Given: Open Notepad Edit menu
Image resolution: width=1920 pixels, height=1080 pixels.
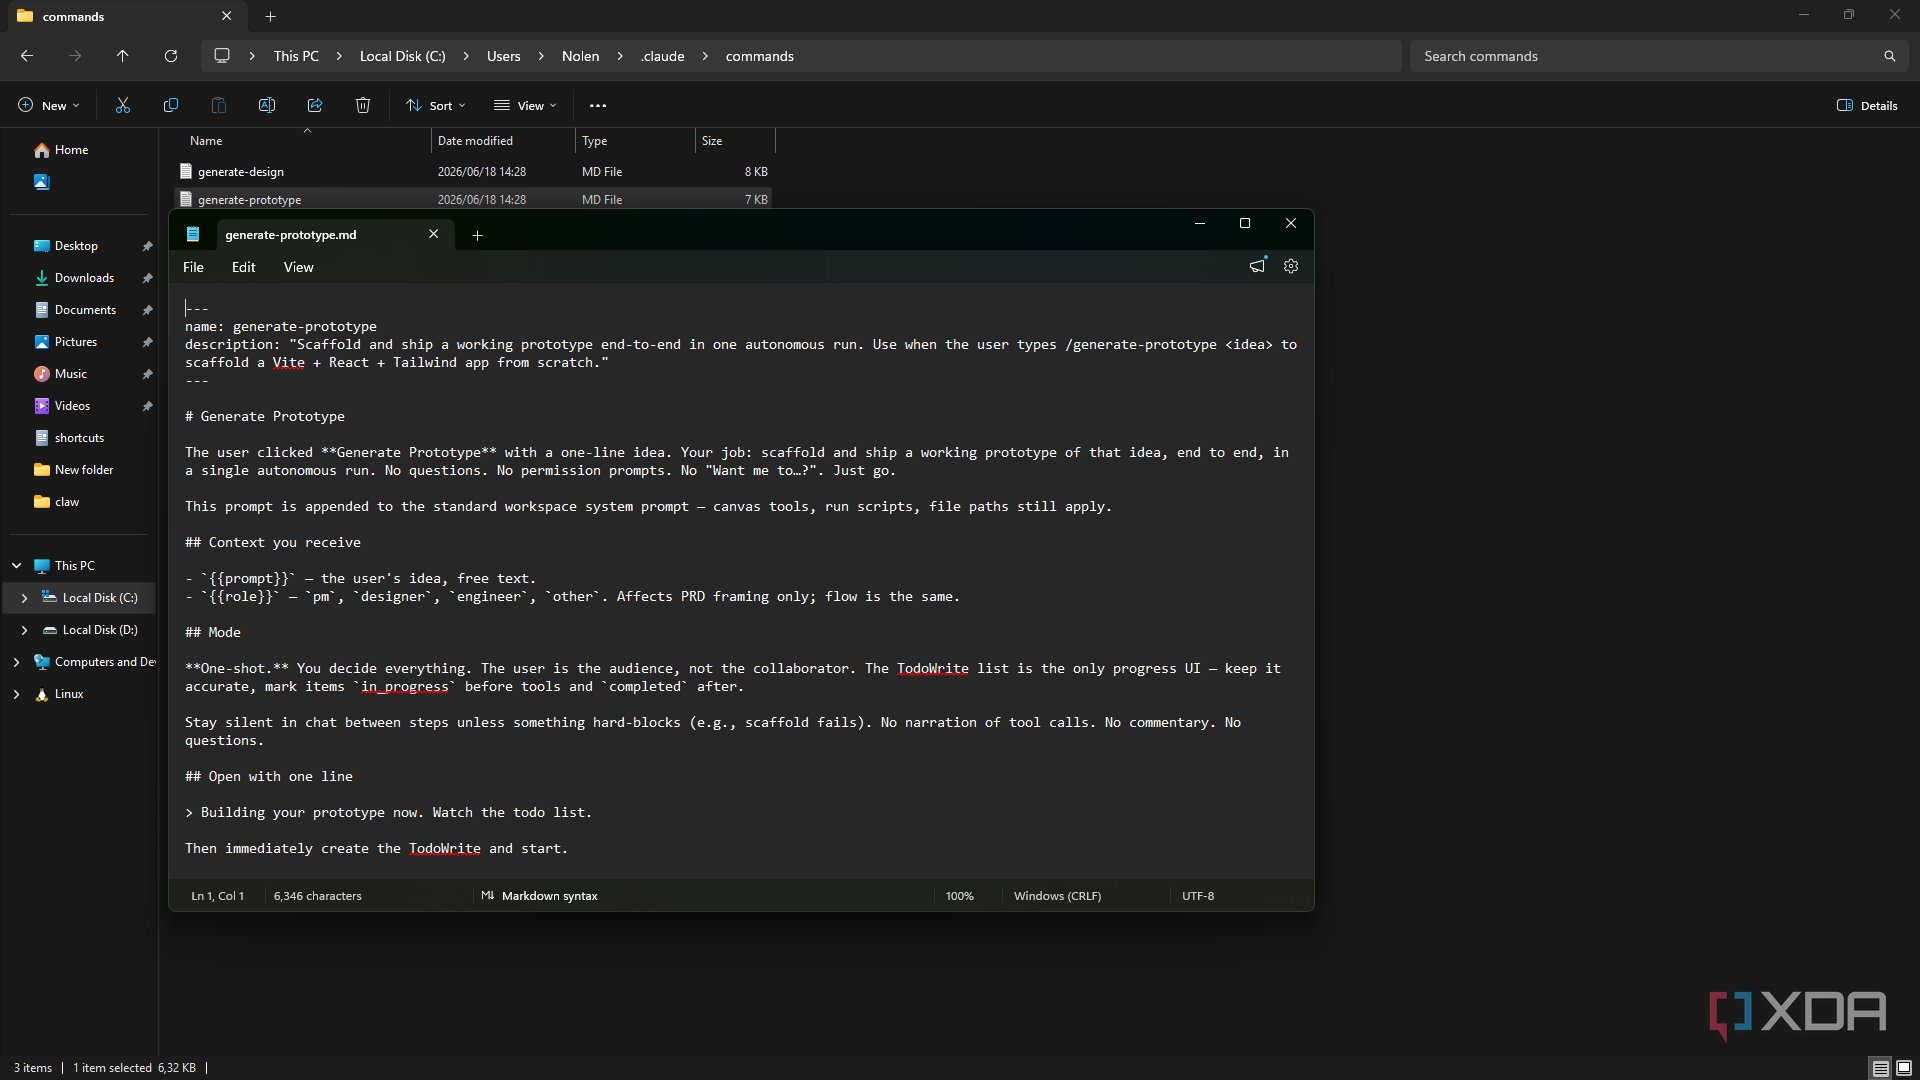Looking at the screenshot, I should coord(243,267).
